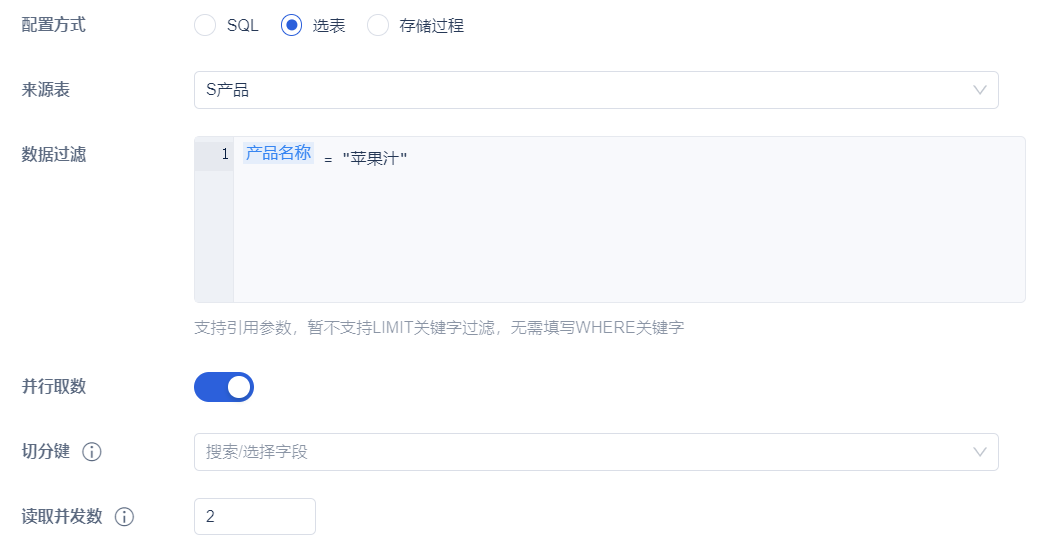Open the 来源表 dropdown showing S产品
The height and width of the screenshot is (541, 1048).
click(596, 90)
